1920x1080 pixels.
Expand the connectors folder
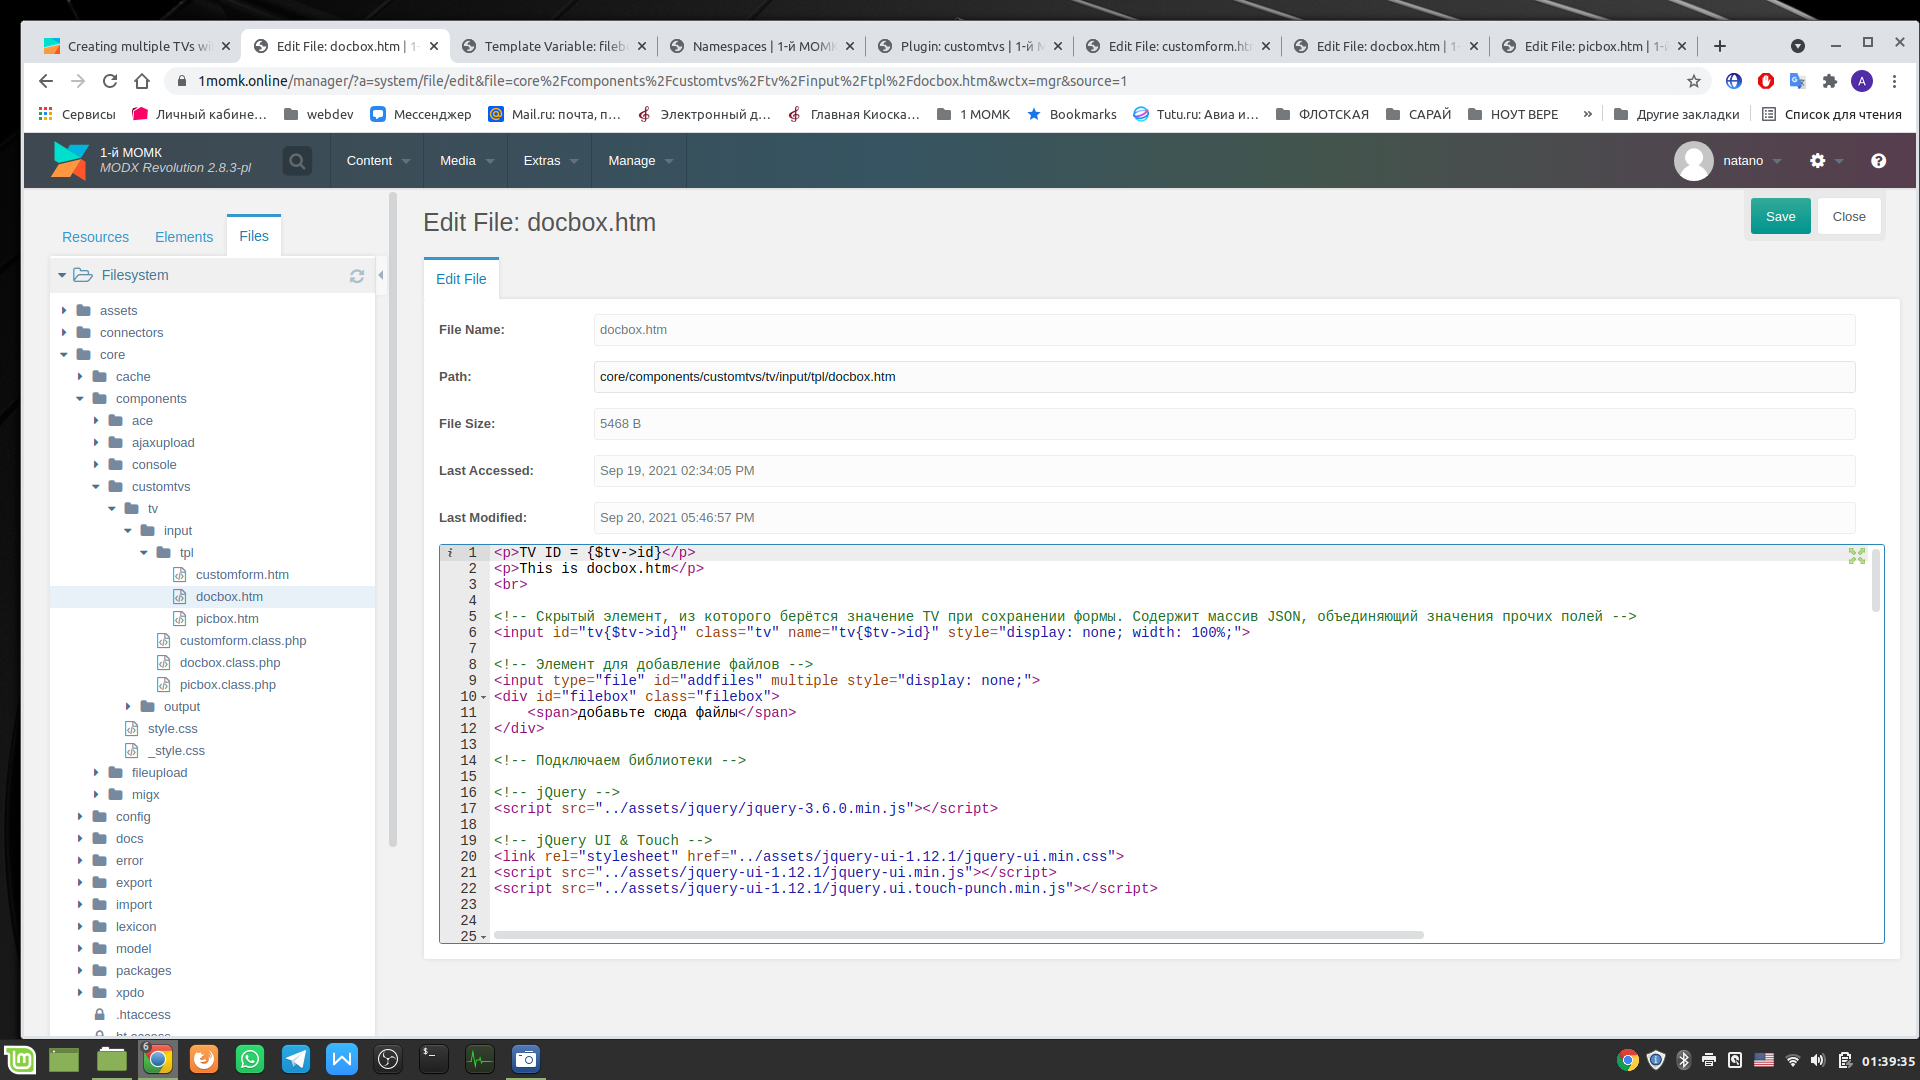point(64,333)
